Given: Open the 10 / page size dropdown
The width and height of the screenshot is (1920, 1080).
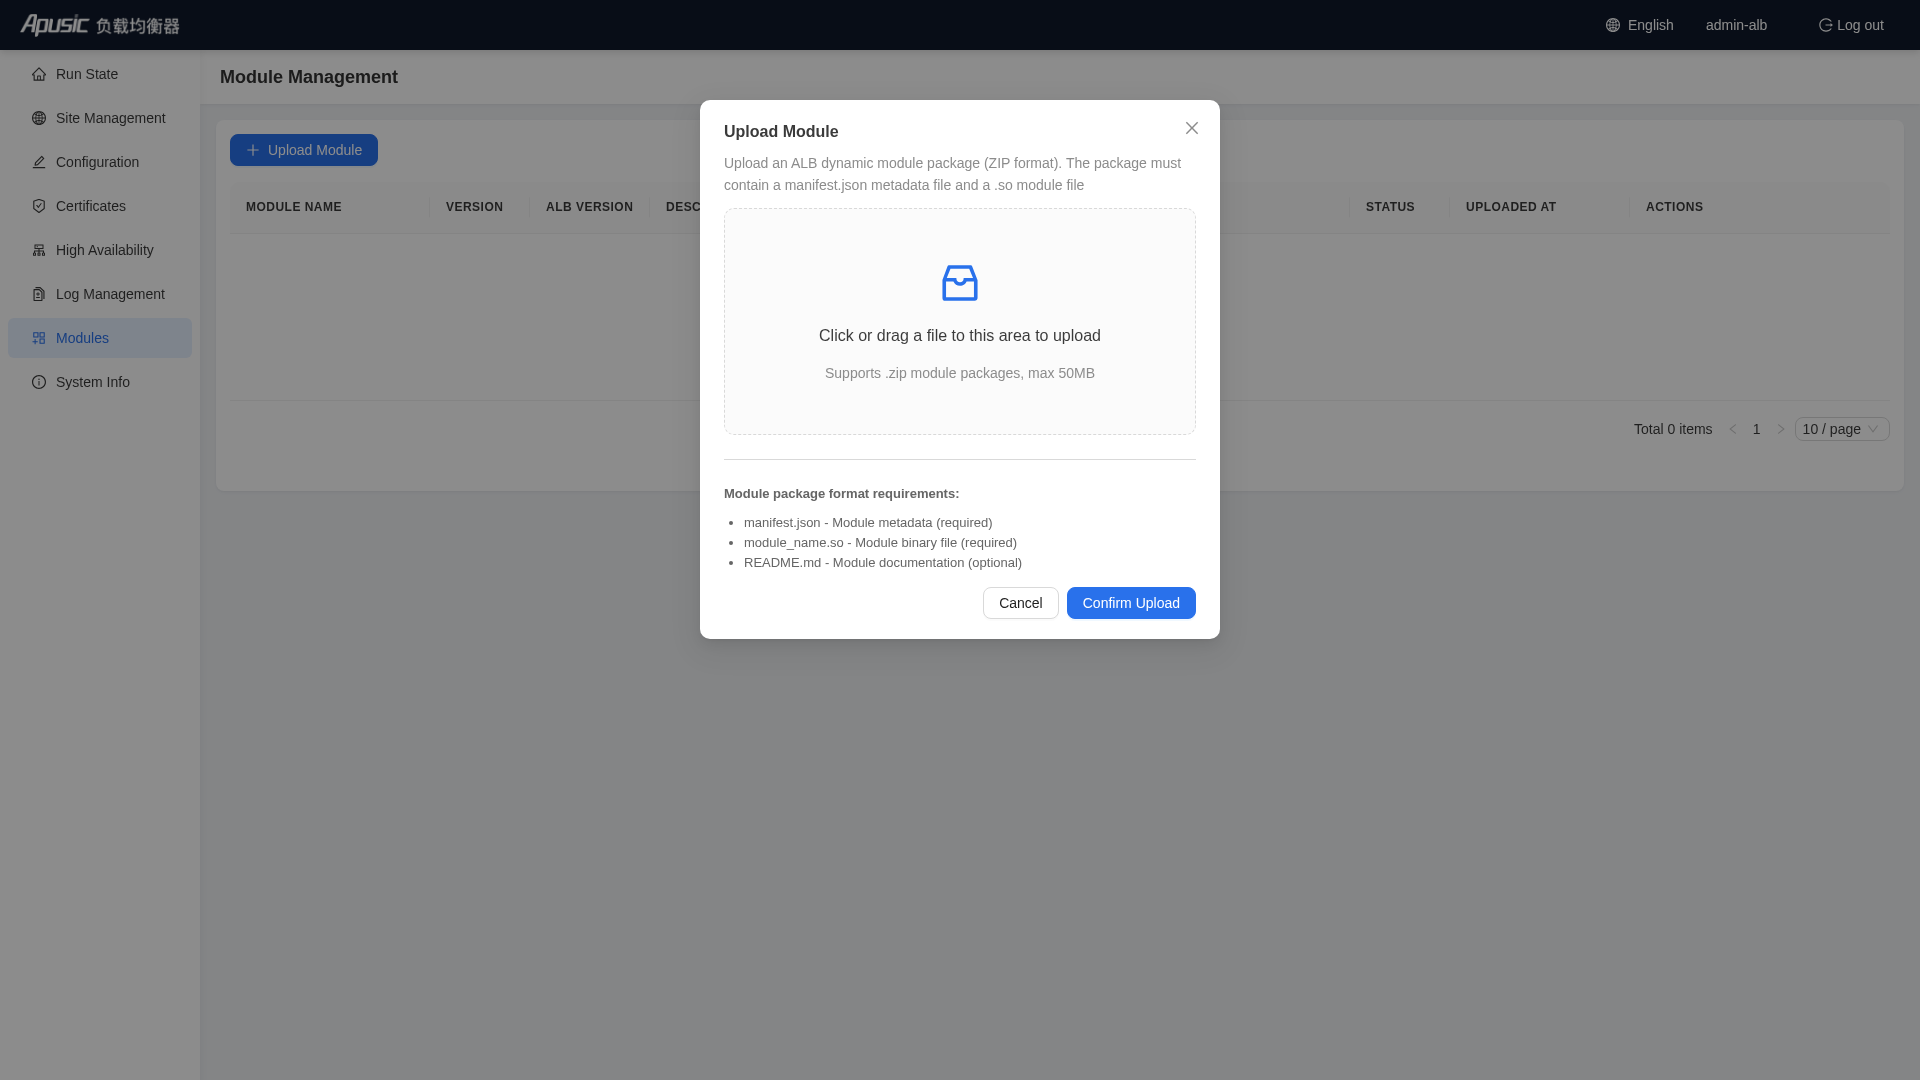Looking at the screenshot, I should 1842,429.
